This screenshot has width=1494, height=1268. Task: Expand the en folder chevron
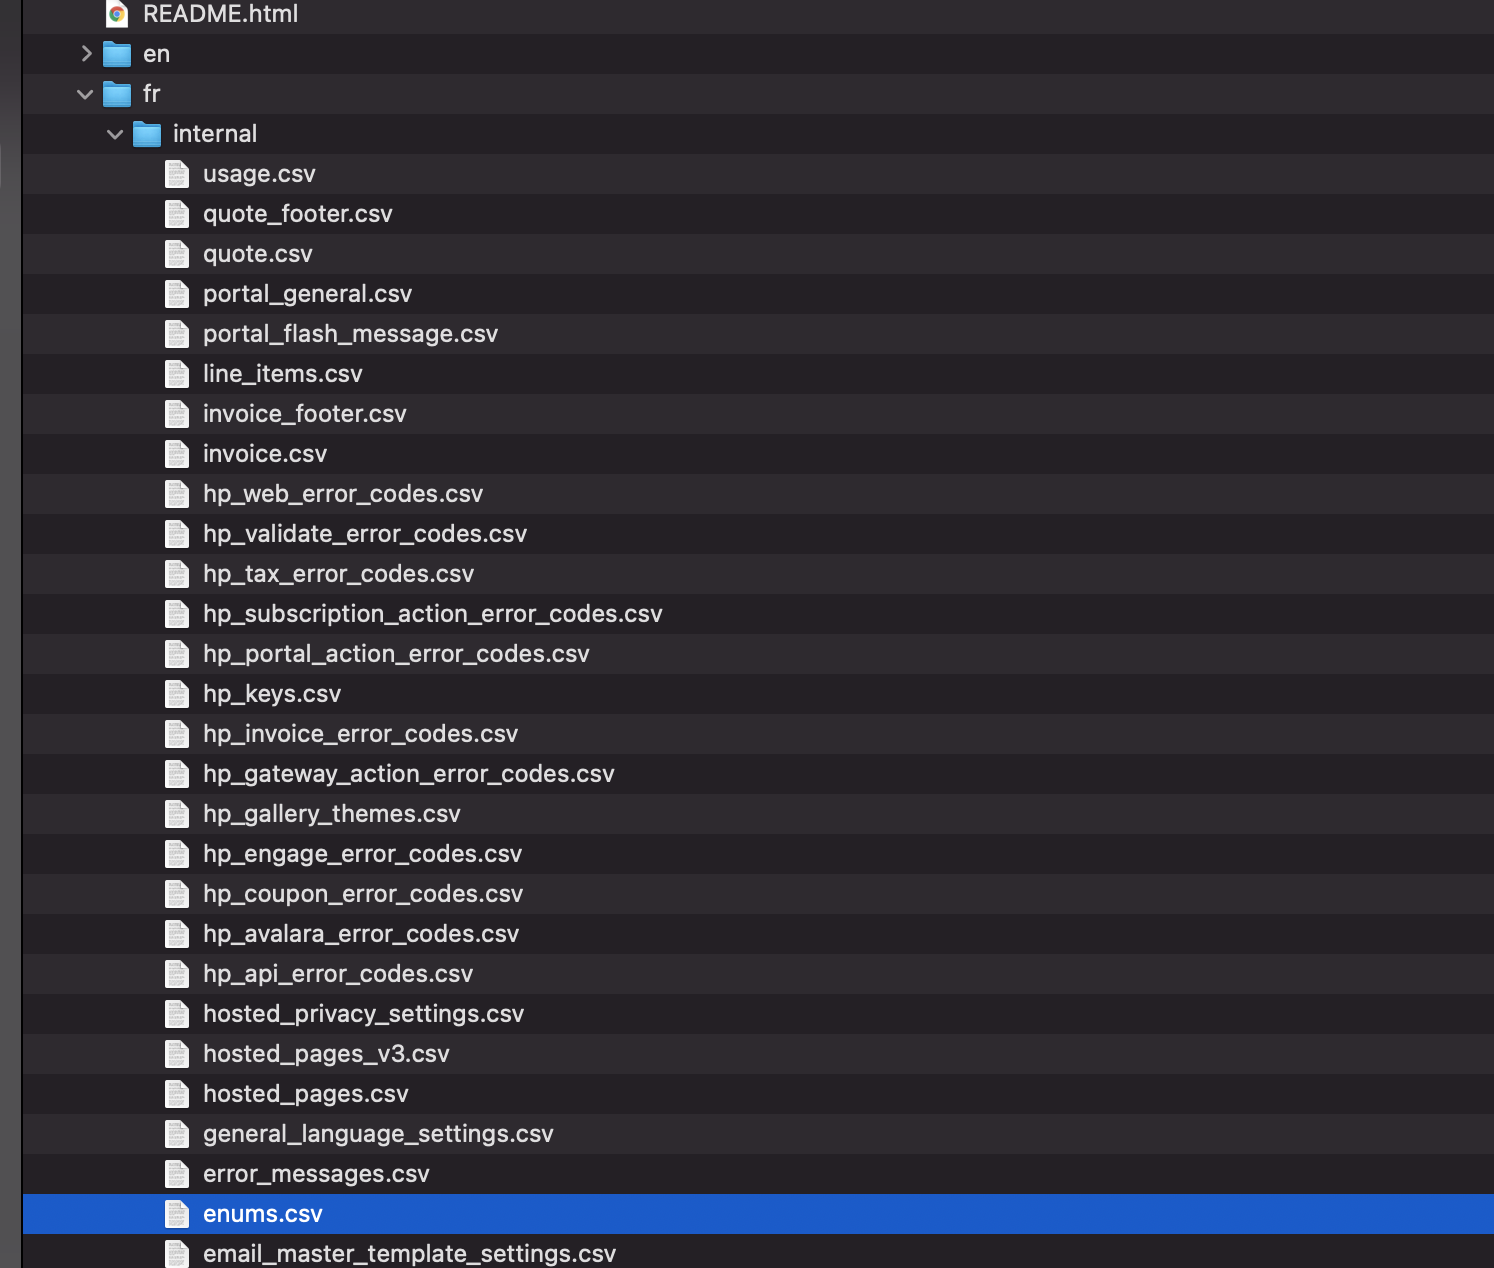(87, 54)
